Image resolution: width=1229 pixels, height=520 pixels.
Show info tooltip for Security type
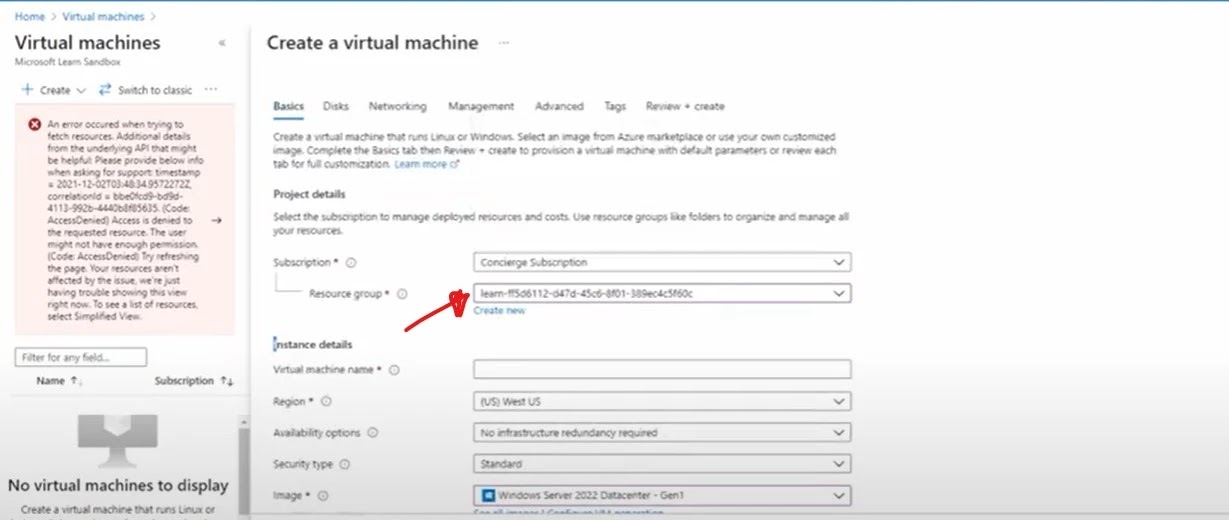344,464
